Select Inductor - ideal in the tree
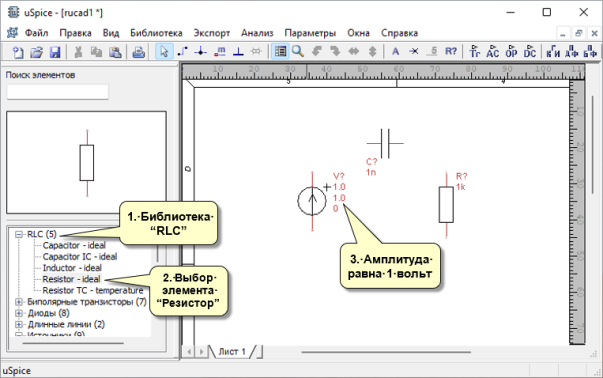Viewport: 603px width, 378px height. click(72, 268)
